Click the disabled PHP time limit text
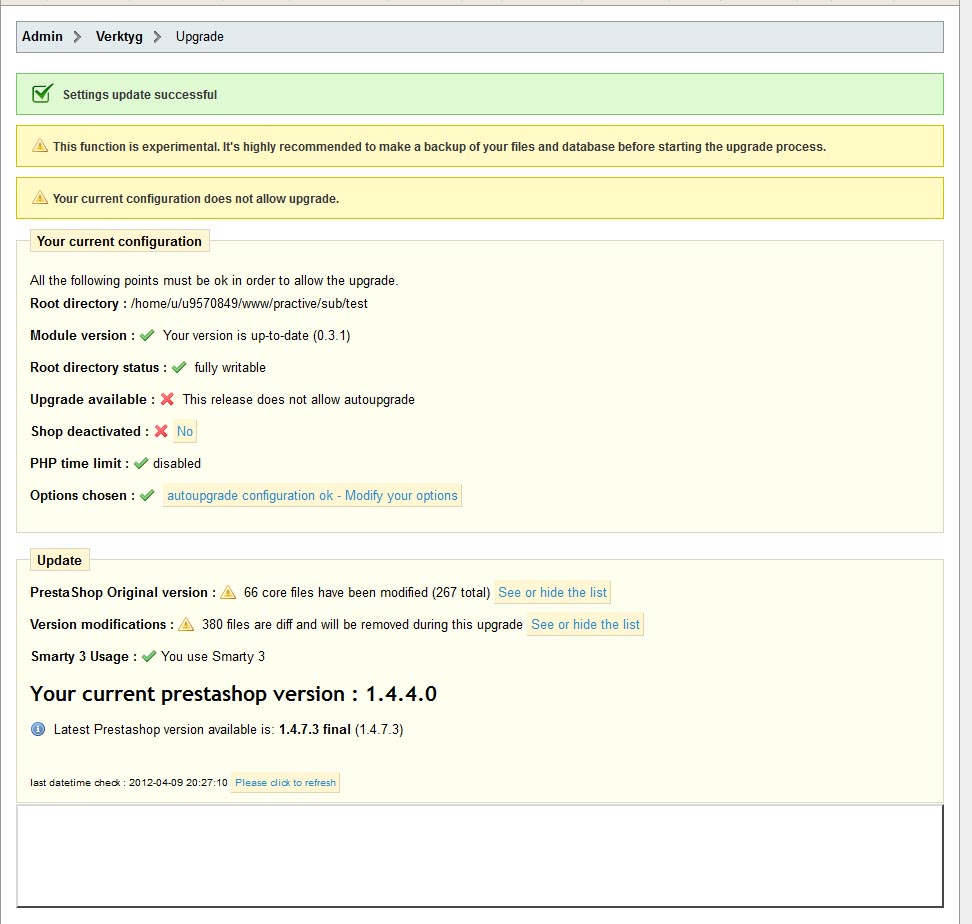 (177, 464)
